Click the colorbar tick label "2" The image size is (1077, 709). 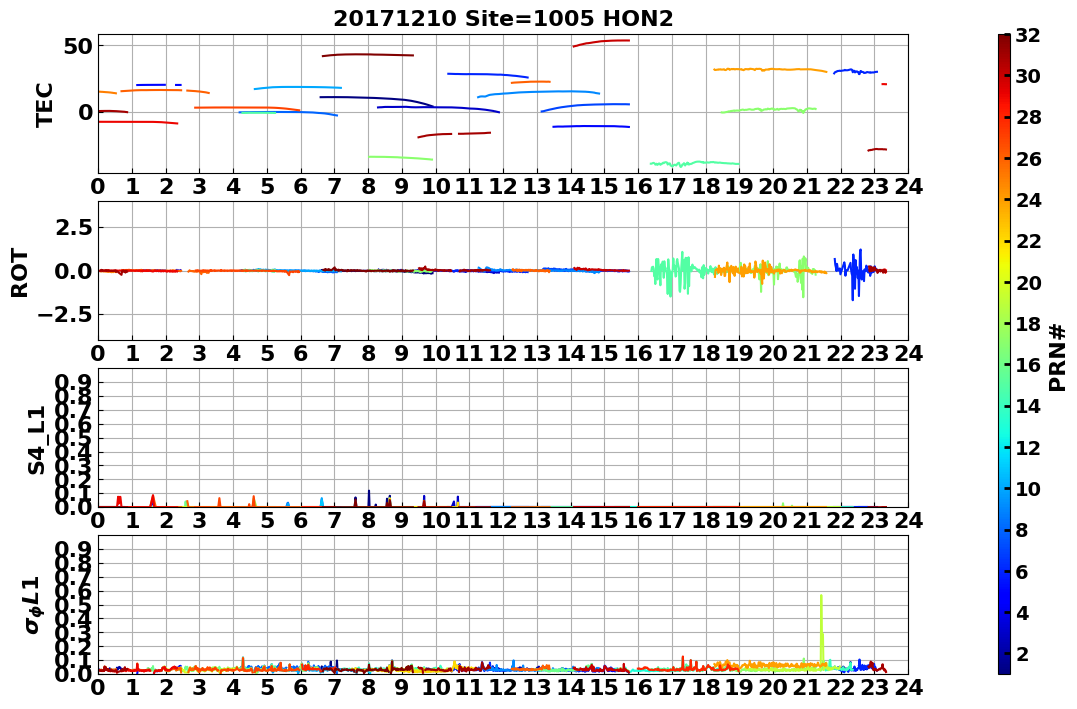coord(1023,653)
